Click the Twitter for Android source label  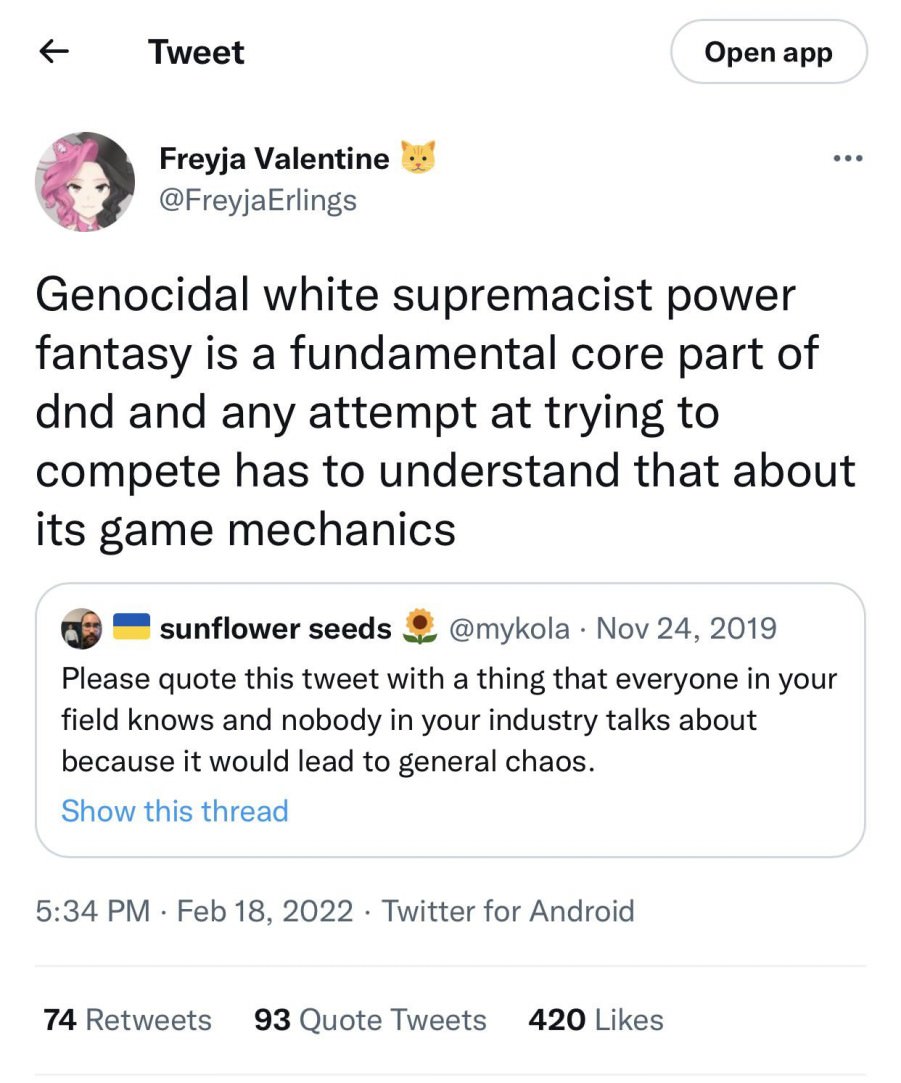(x=508, y=911)
